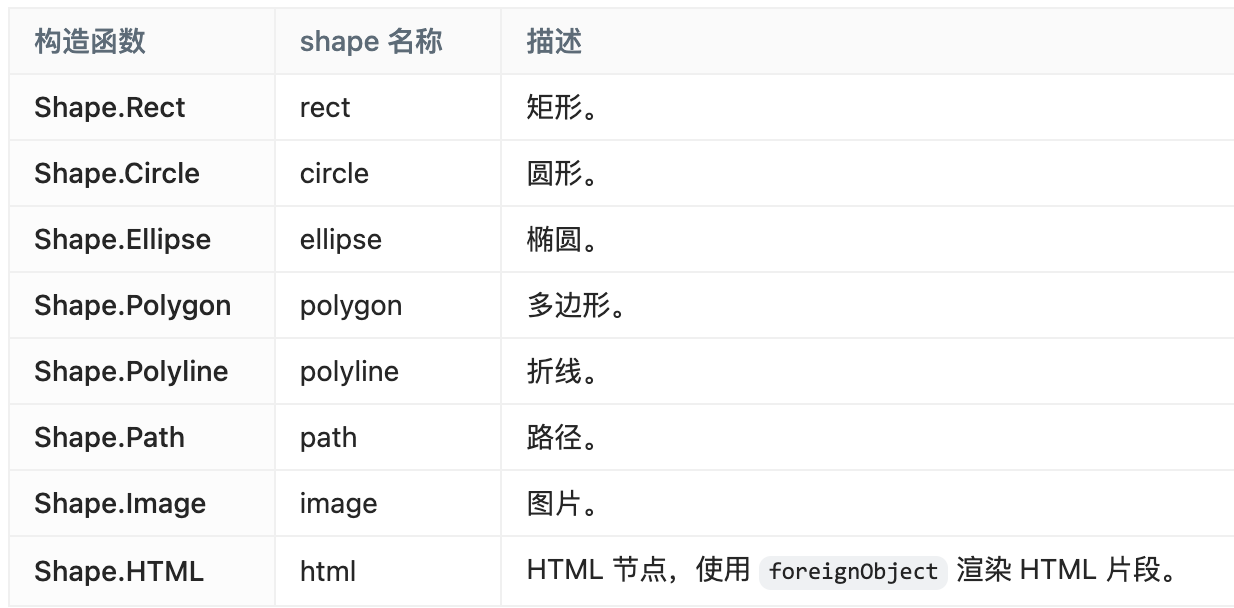This screenshot has height=608, width=1234.
Task: Select the Shape.Circle constructor text
Action: [x=117, y=173]
